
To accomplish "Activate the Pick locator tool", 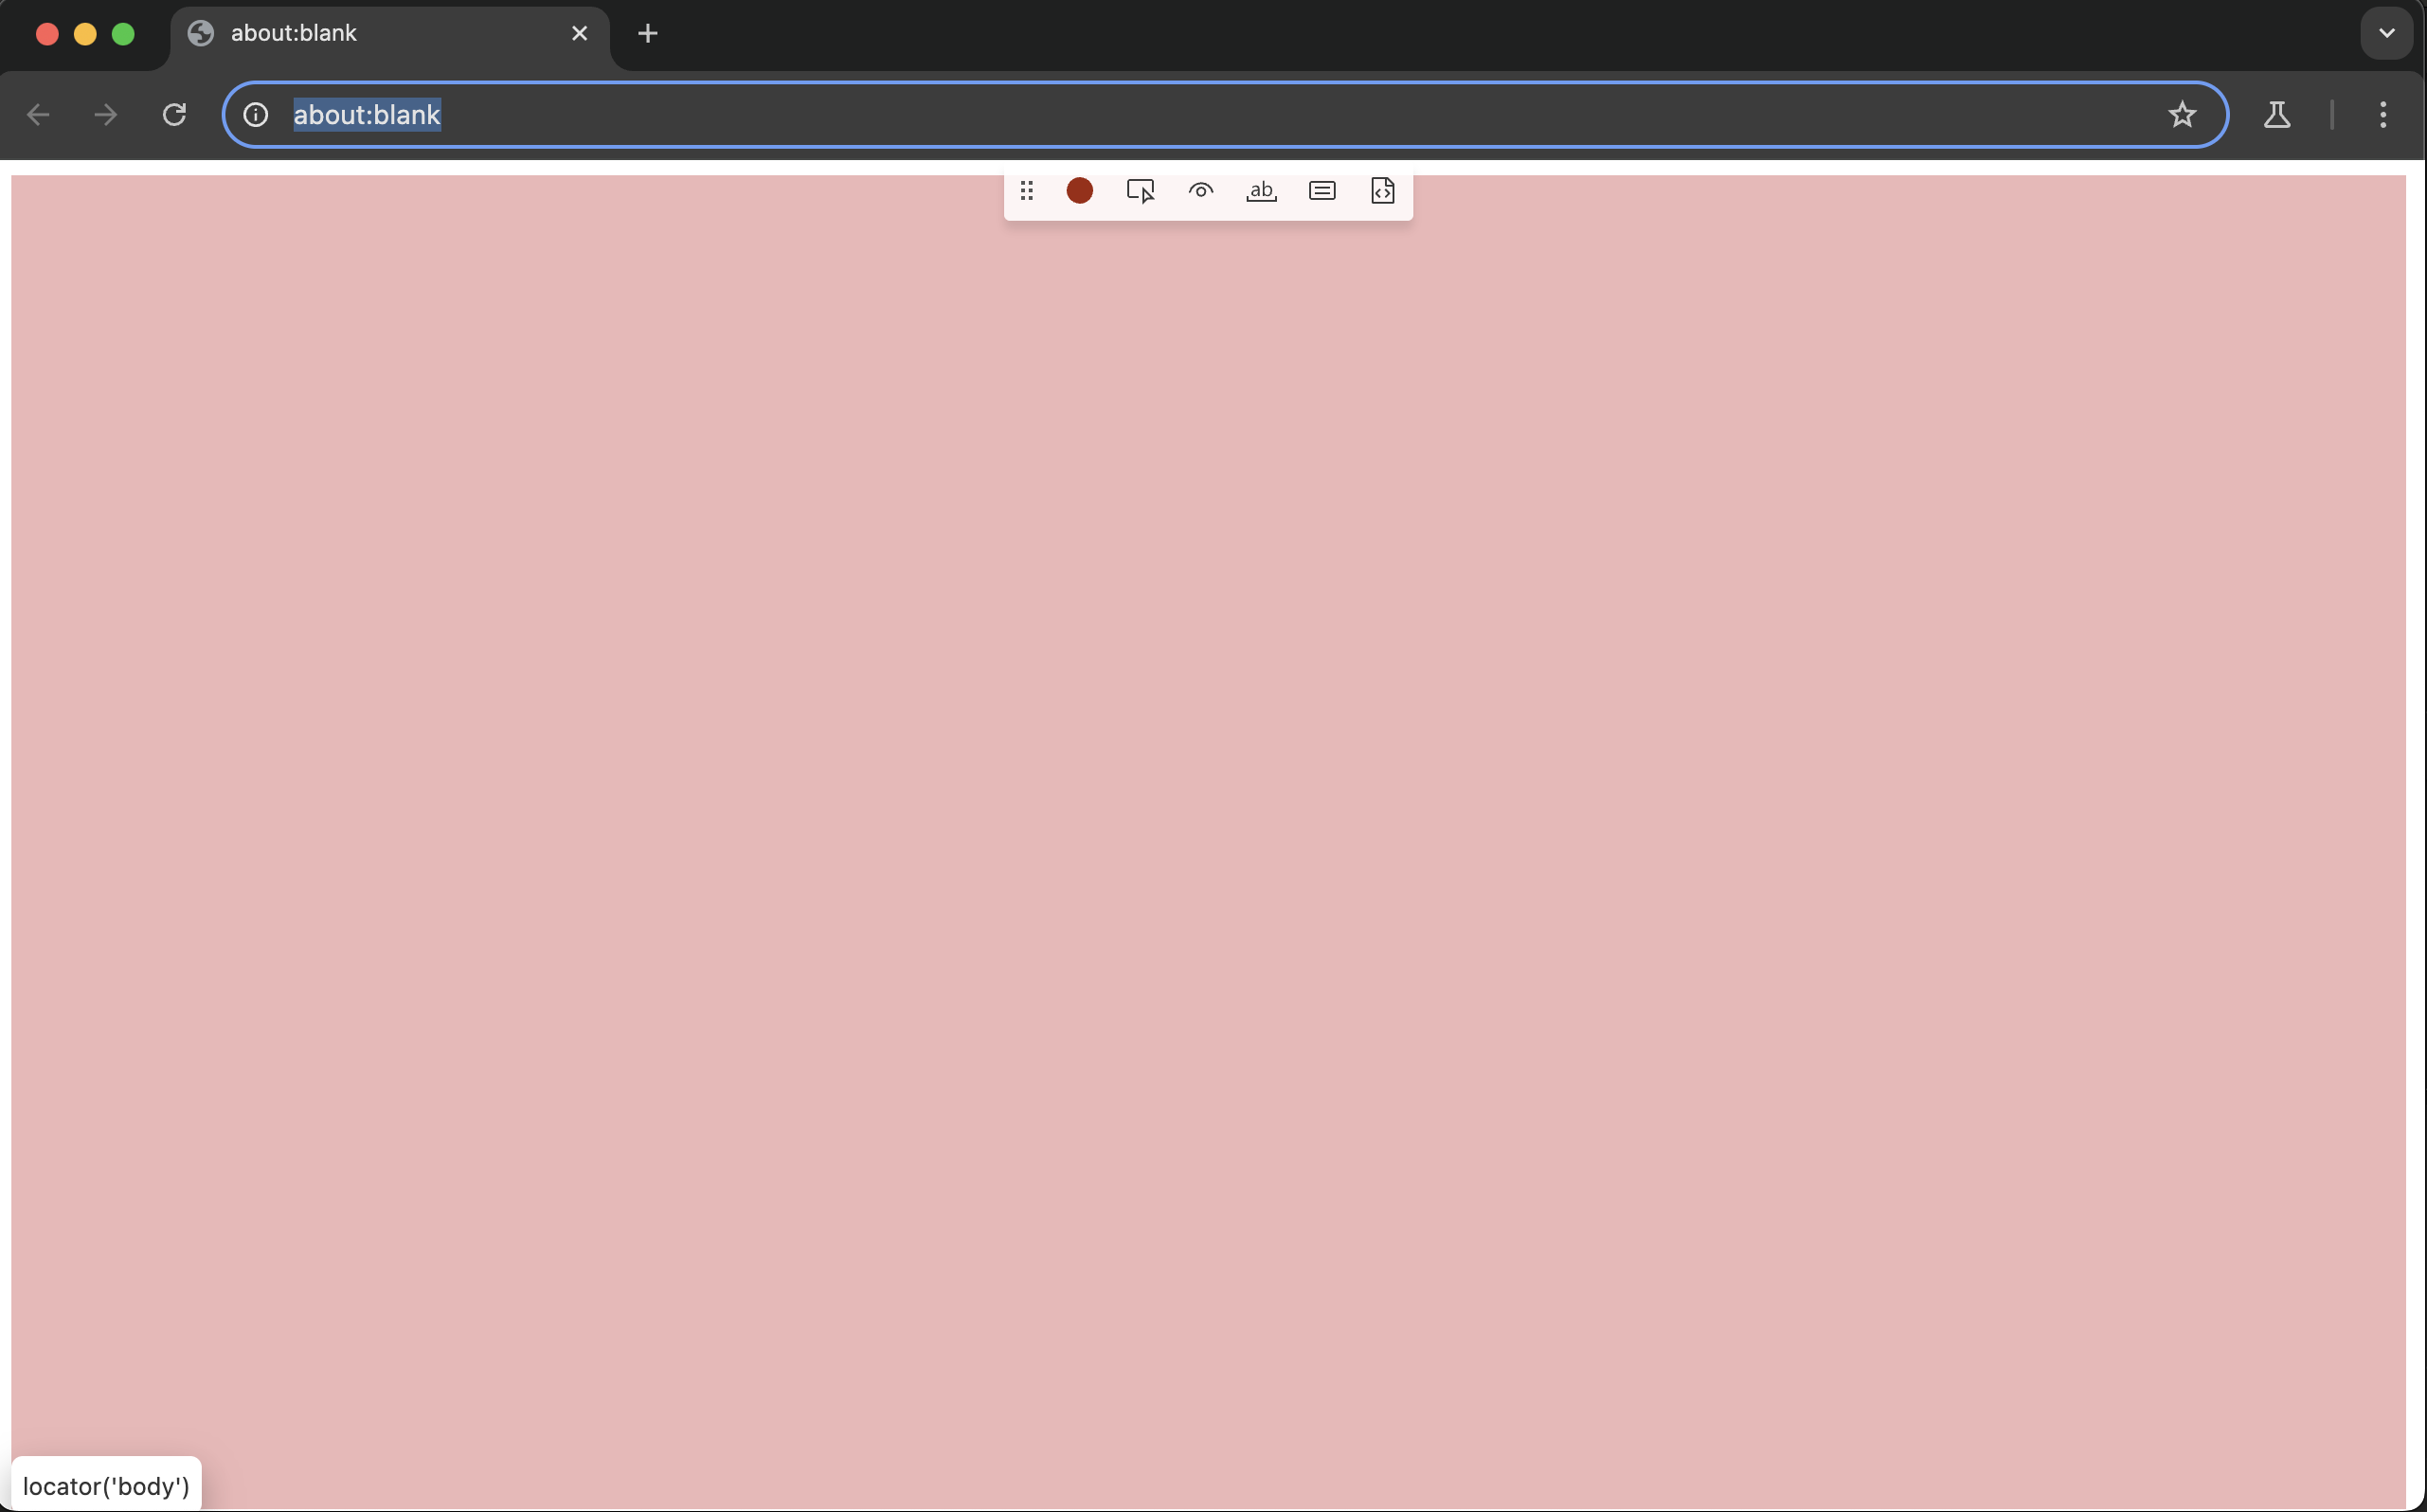I will coord(1140,190).
